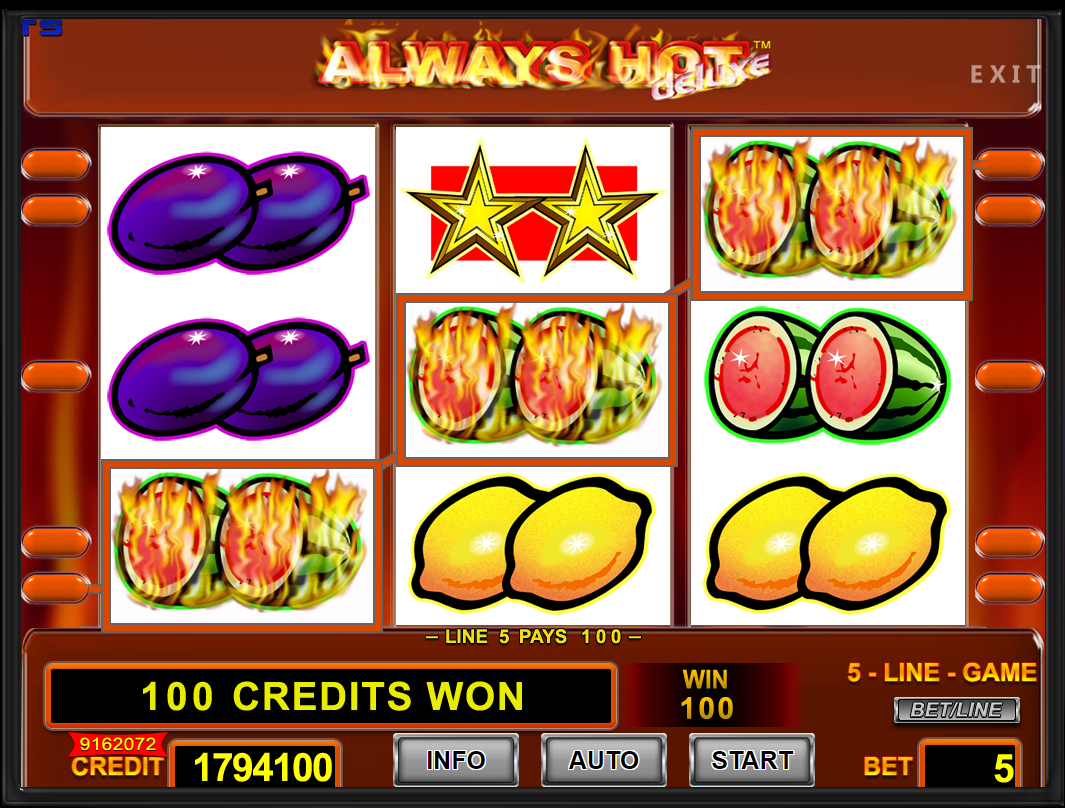Select the burning melon in bottom-left
Image resolution: width=1065 pixels, height=808 pixels.
[x=242, y=545]
